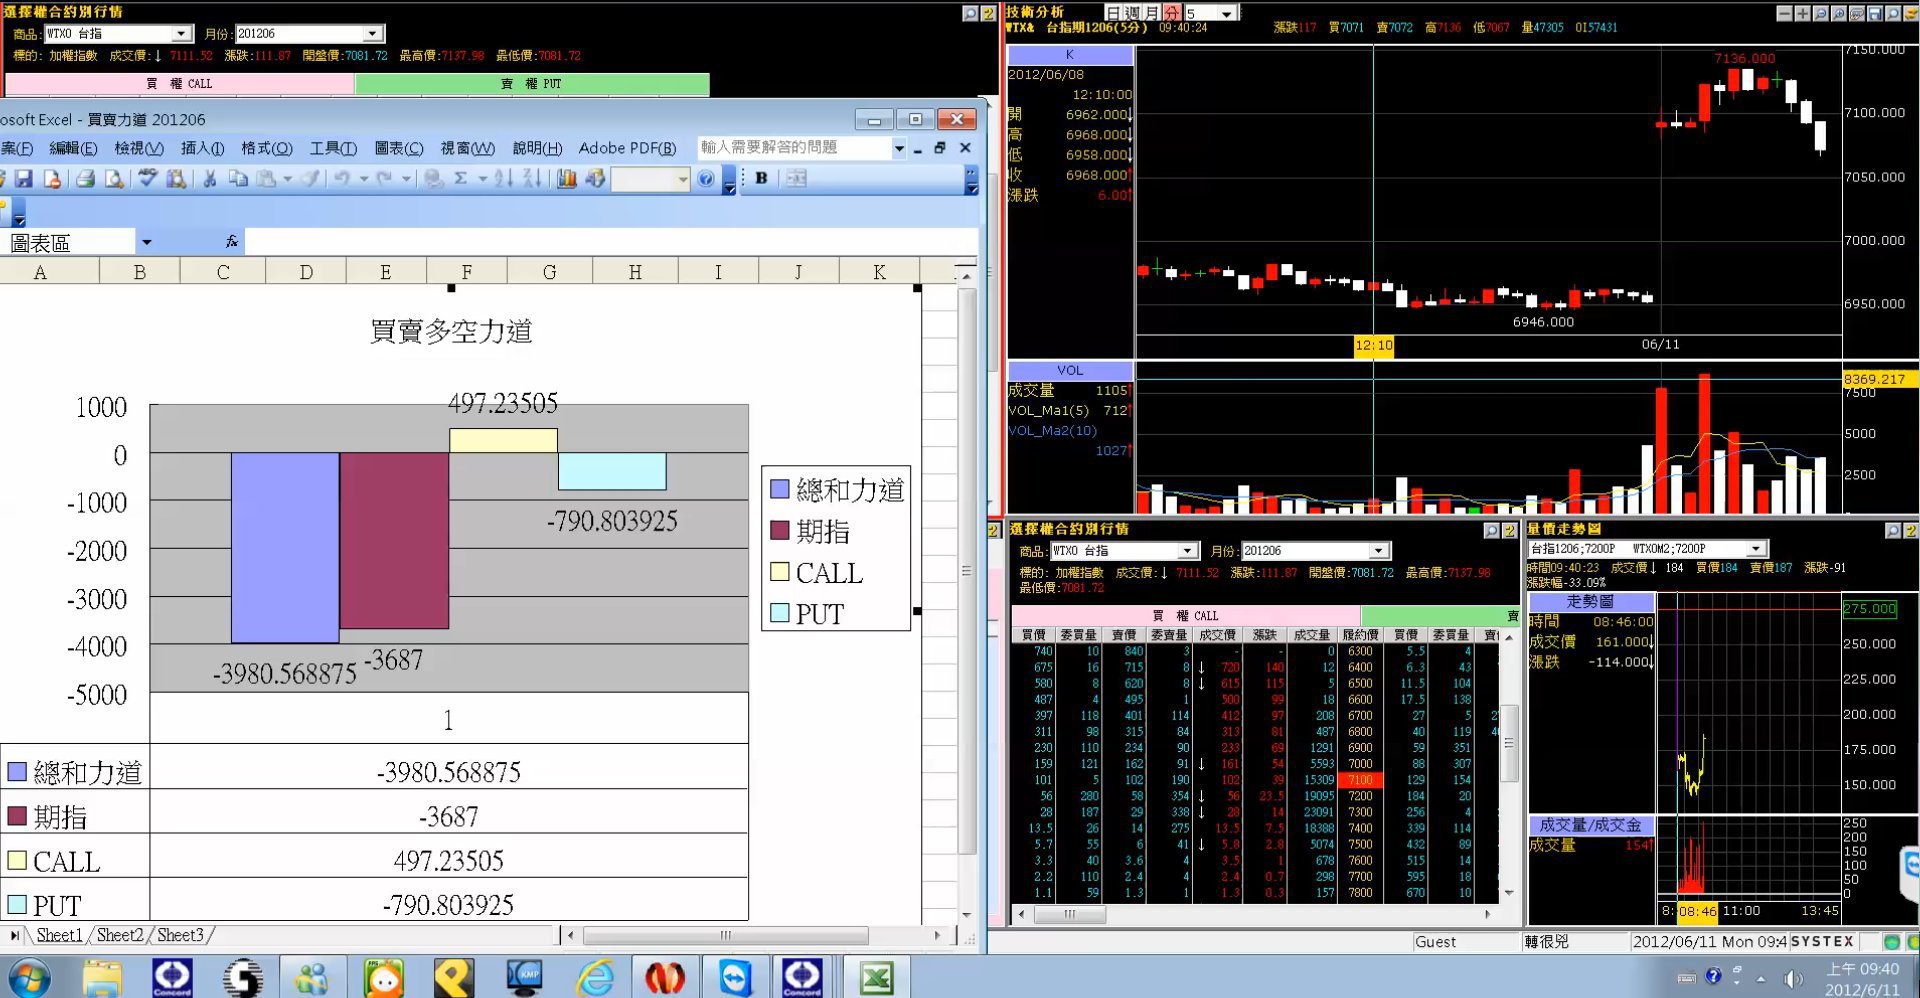Click the Excel horizontal scrollbar thumb
1920x998 pixels.
[x=726, y=935]
